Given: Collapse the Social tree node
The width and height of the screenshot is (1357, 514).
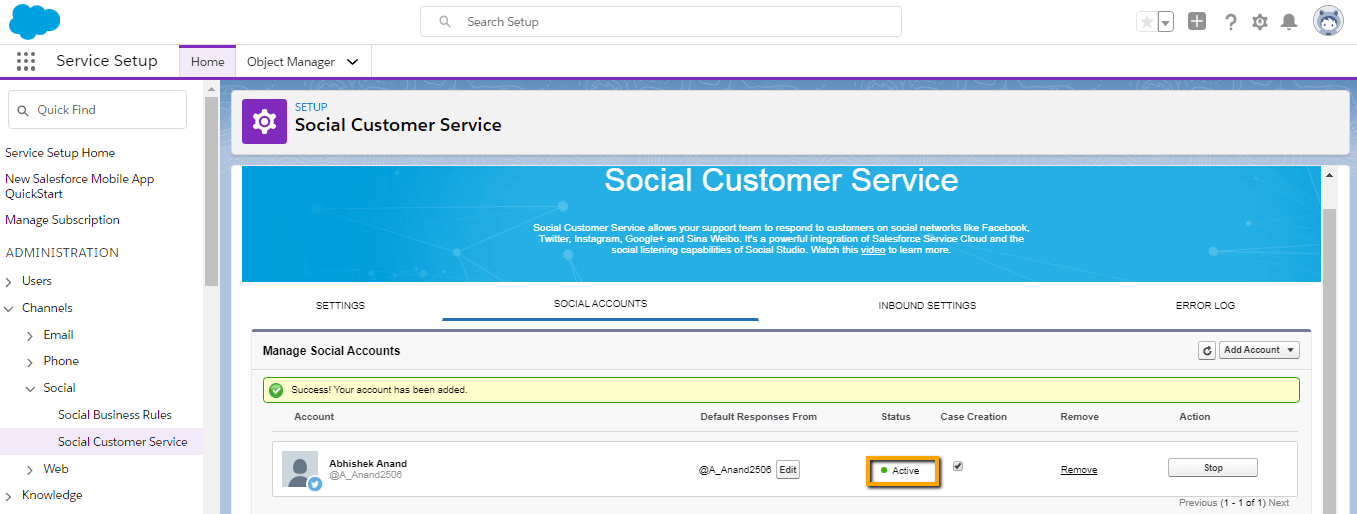Looking at the screenshot, I should coord(30,389).
